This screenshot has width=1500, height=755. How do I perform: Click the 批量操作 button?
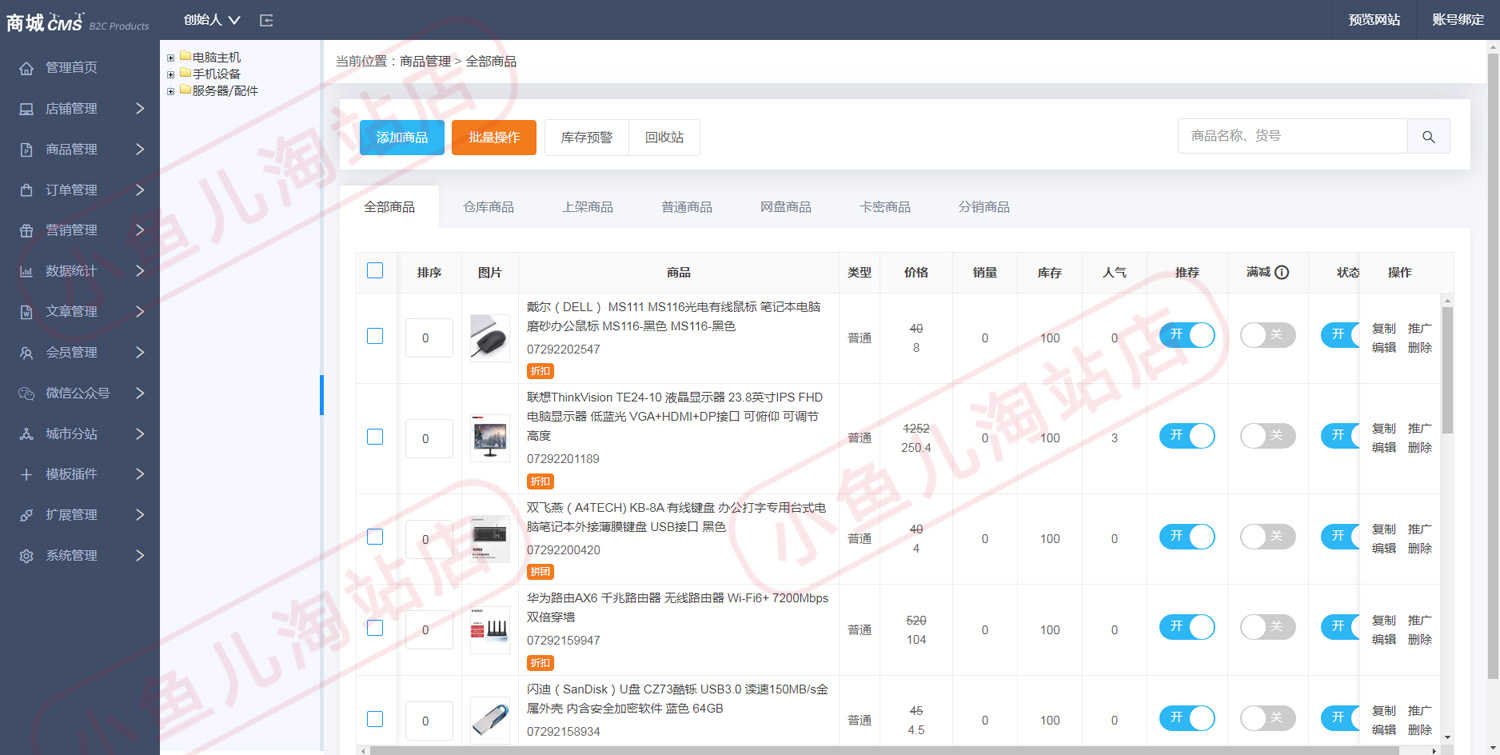click(494, 137)
